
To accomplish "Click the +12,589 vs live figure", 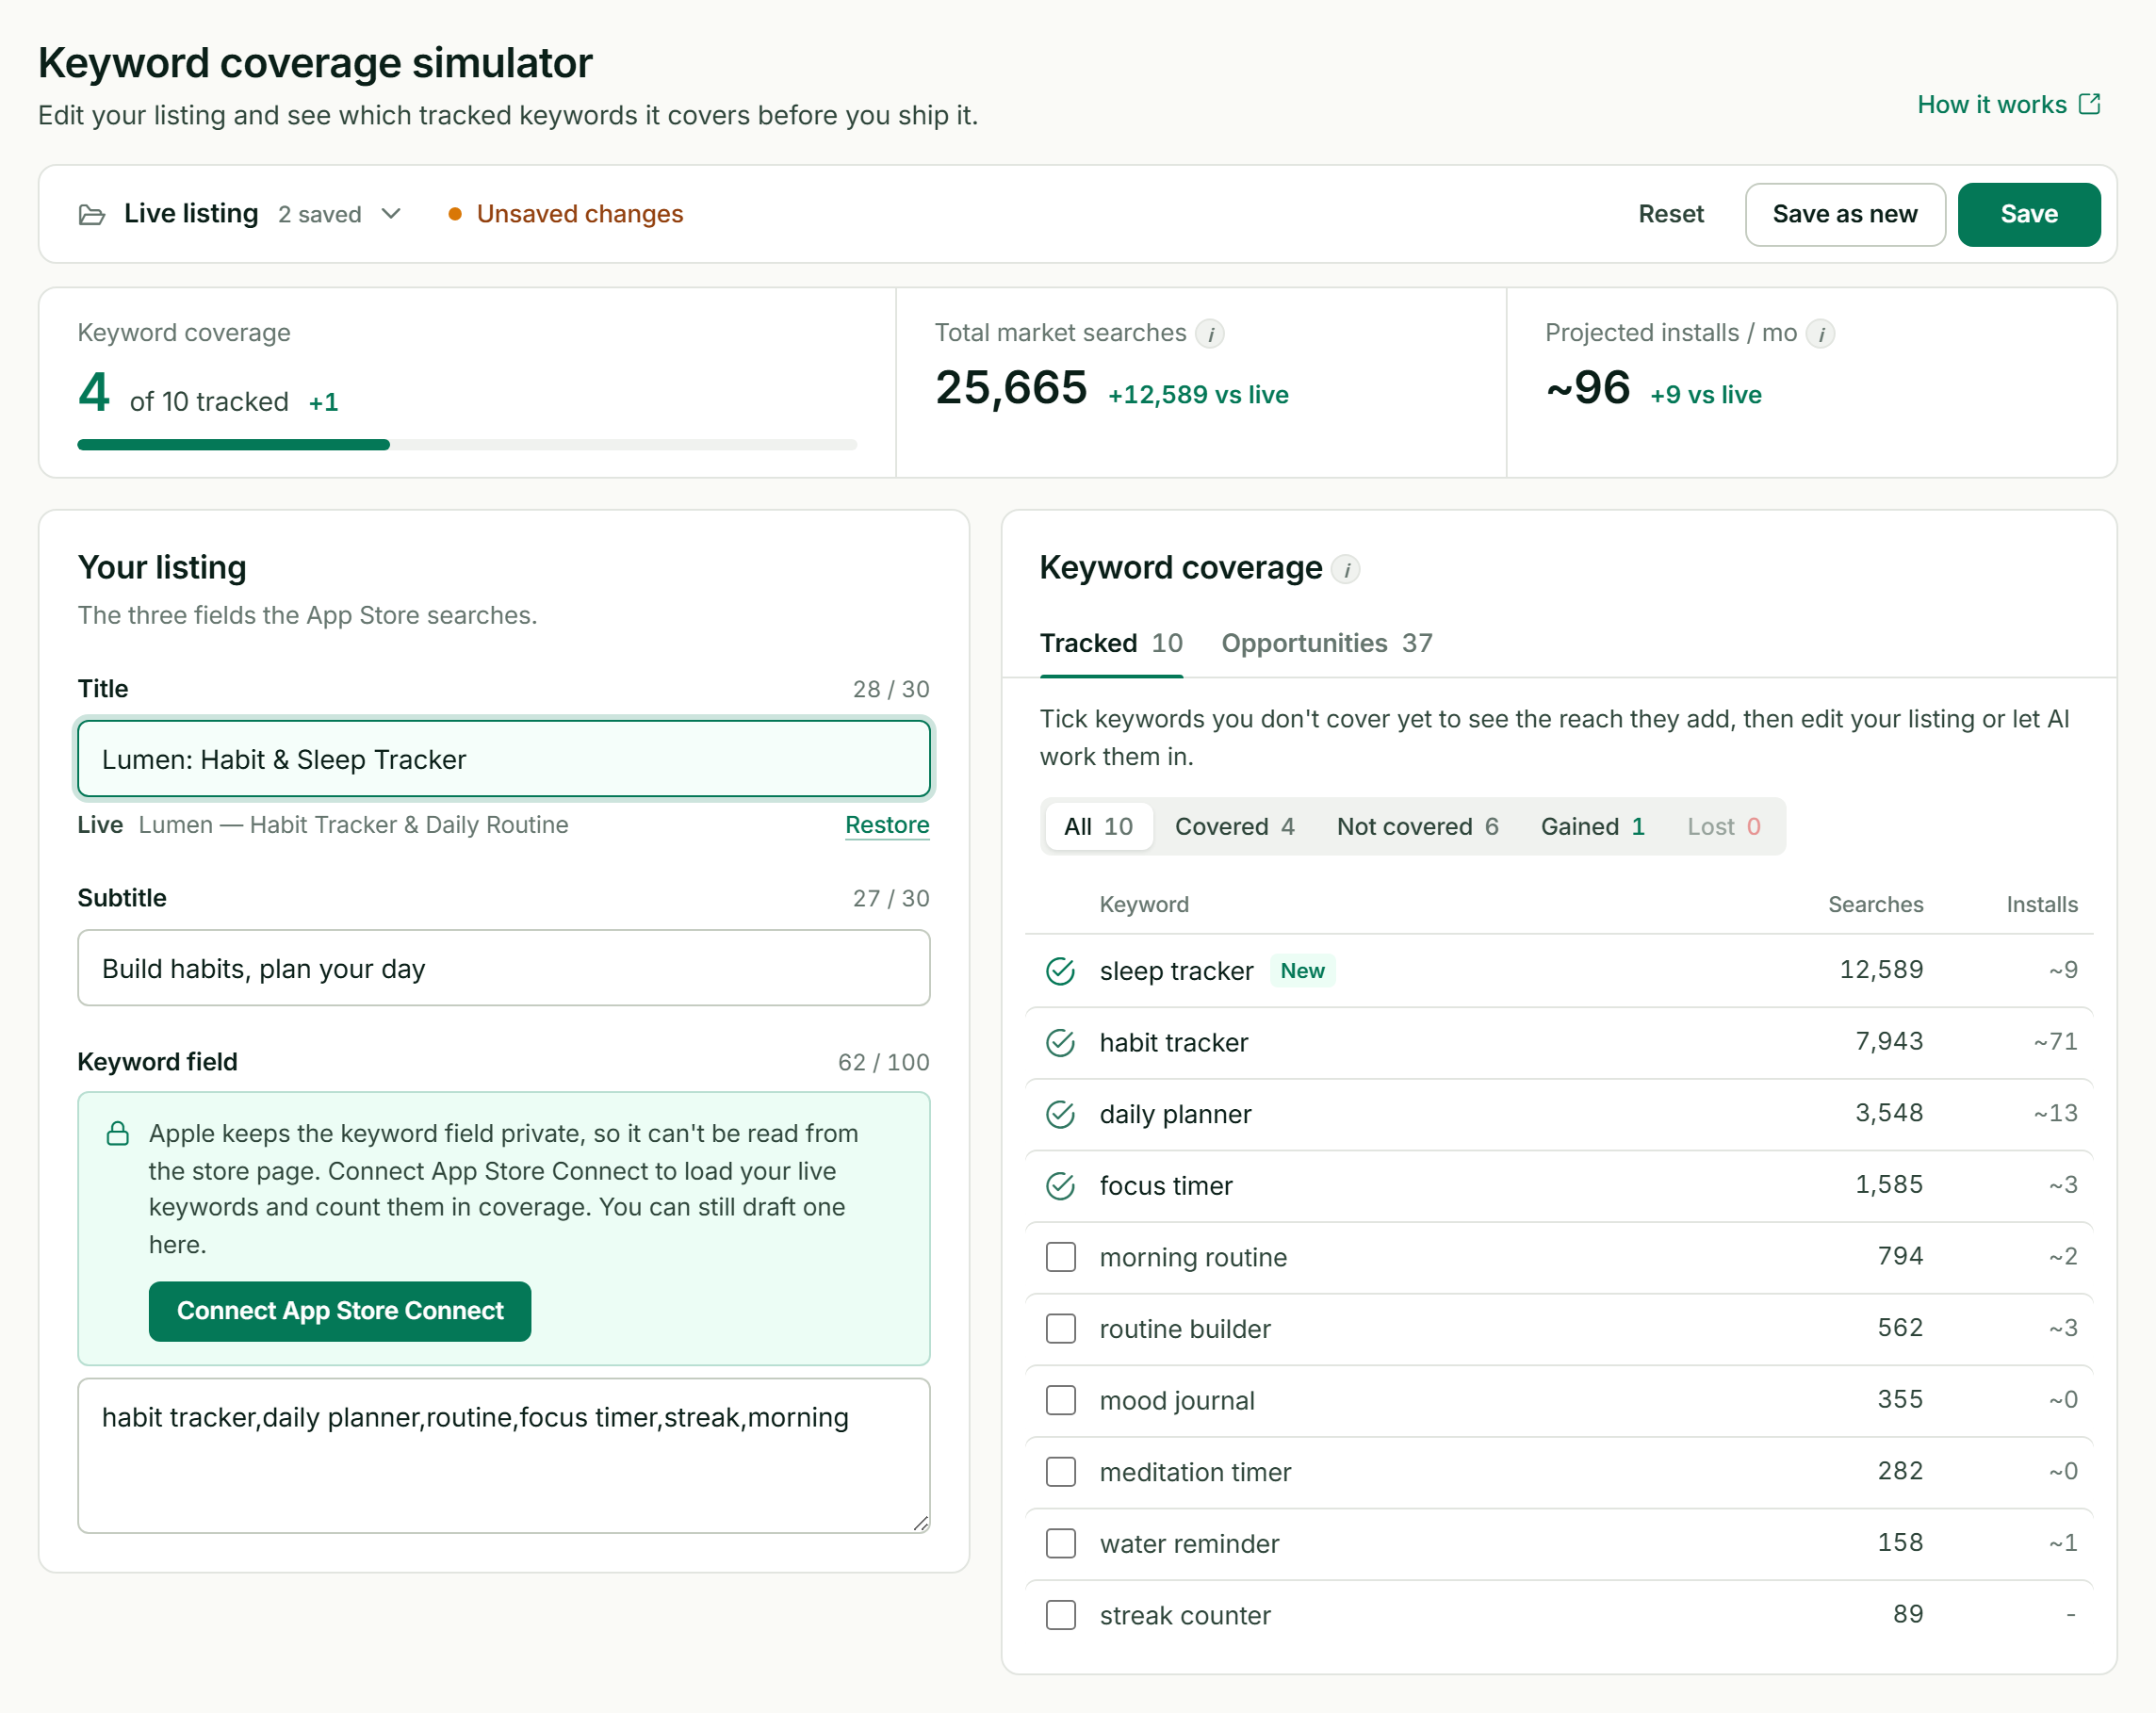I will (x=1198, y=395).
